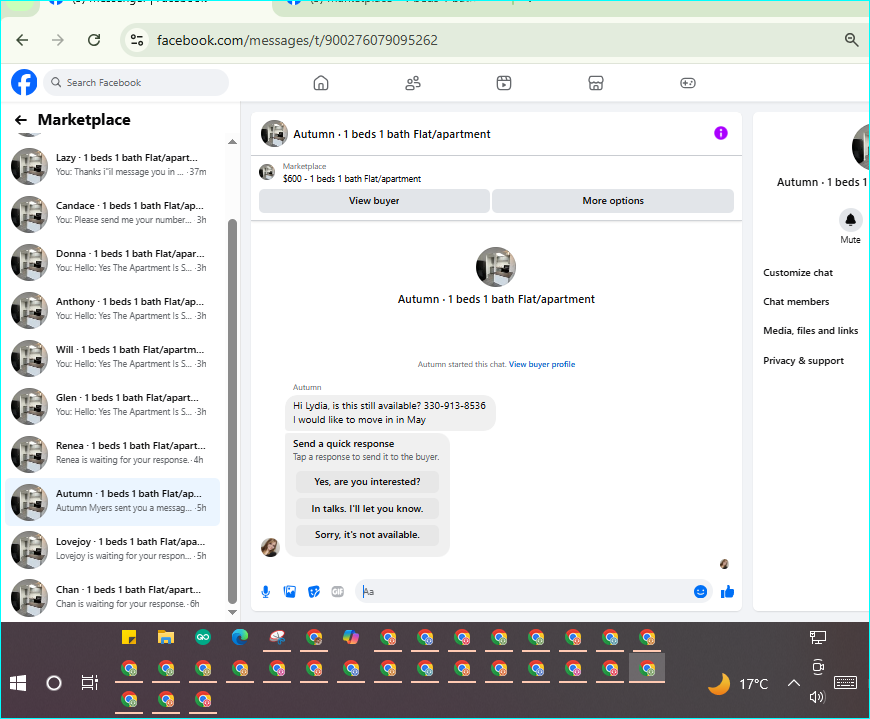Open the Windows Start button
Viewport: 870px width, 719px height.
(x=18, y=683)
